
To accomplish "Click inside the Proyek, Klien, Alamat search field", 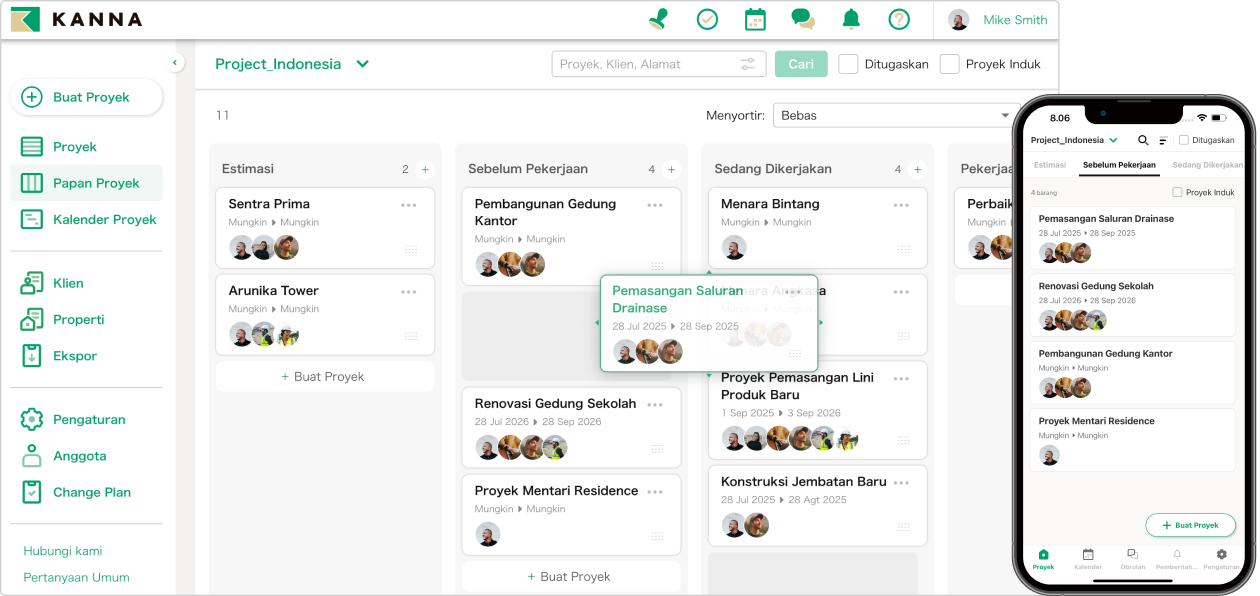I will [650, 63].
